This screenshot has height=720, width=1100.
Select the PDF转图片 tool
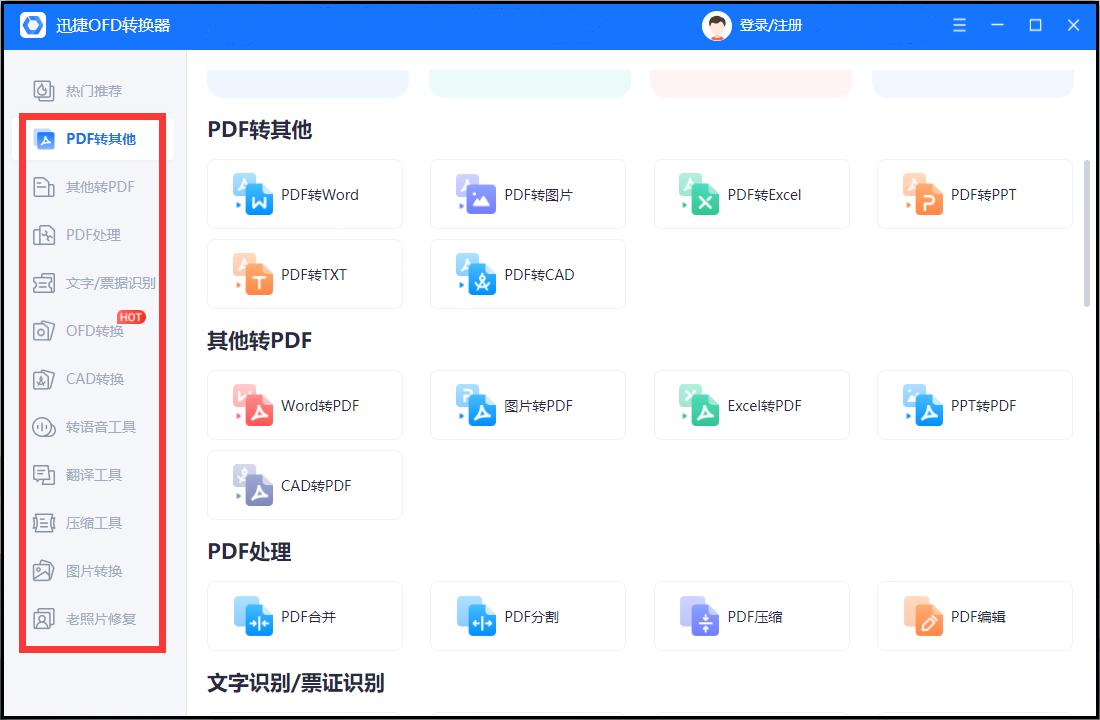coord(528,194)
